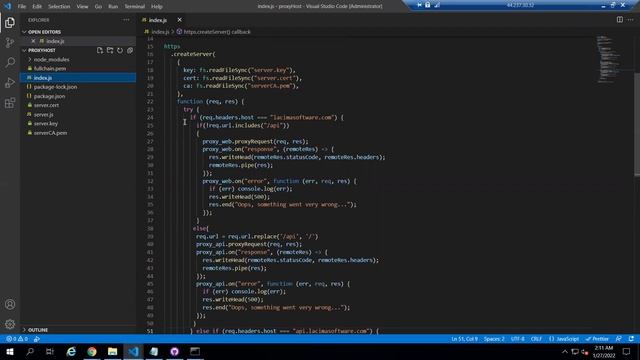Image resolution: width=640 pixels, height=360 pixels.
Task: Open the Explorer view in activity bar
Action: point(10,22)
